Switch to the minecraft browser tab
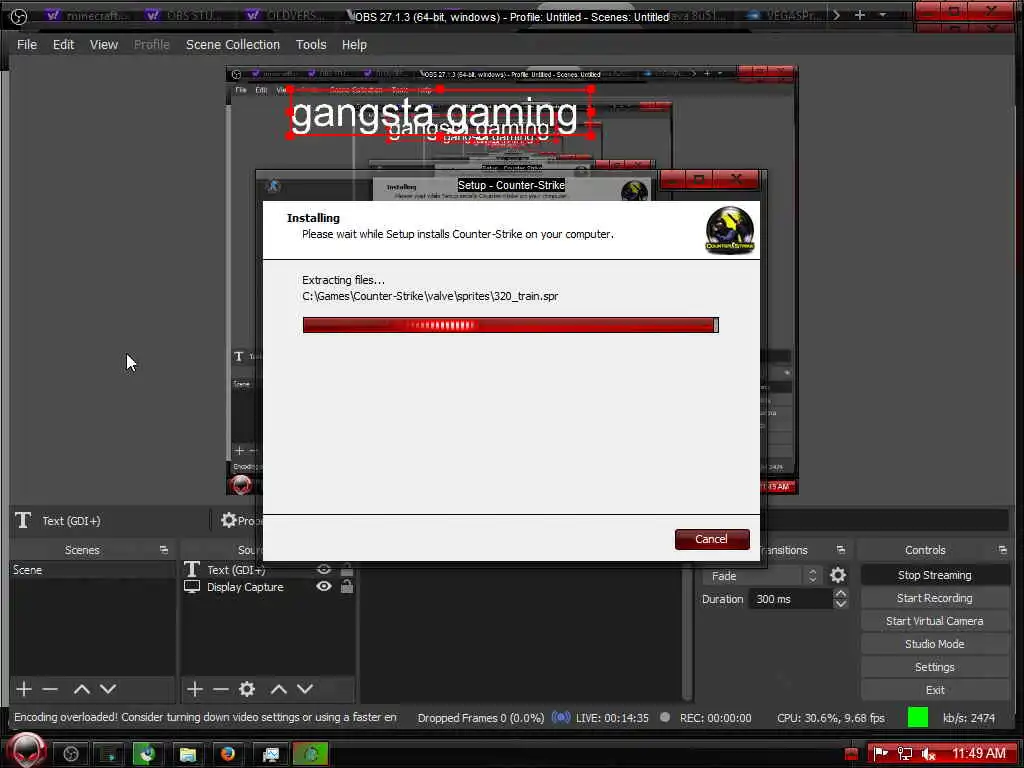The height and width of the screenshot is (768, 1024). point(87,15)
